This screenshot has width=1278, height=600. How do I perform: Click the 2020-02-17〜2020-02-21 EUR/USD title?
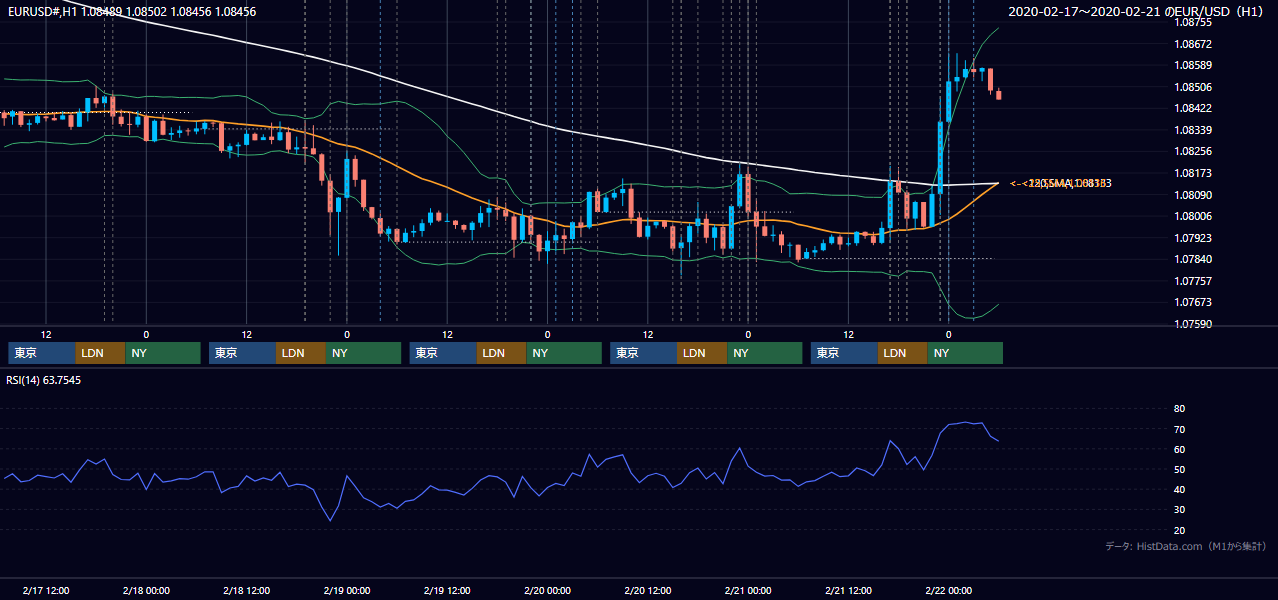(1137, 12)
